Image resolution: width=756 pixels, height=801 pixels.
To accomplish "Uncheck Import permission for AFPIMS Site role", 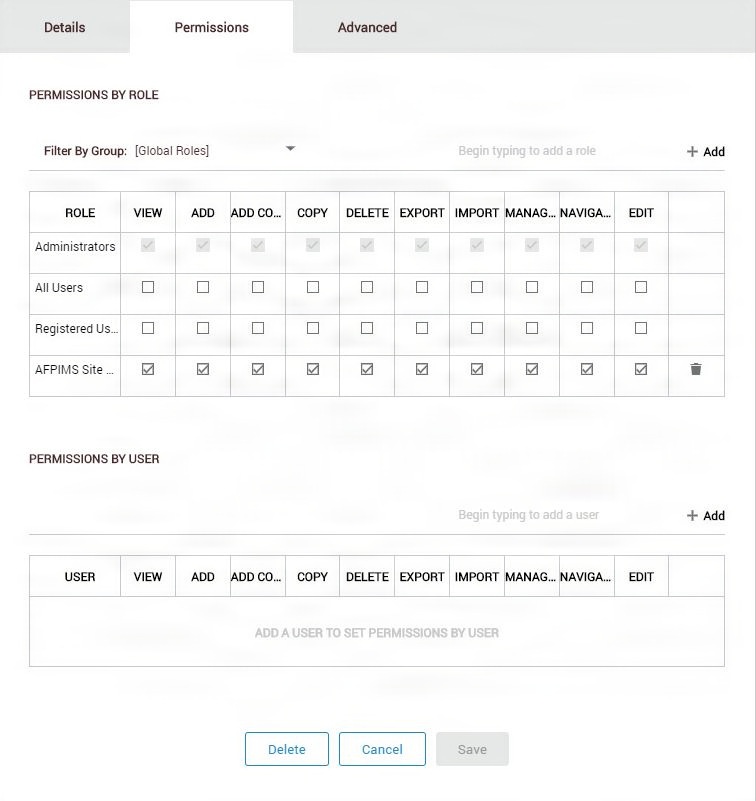I will click(x=477, y=369).
